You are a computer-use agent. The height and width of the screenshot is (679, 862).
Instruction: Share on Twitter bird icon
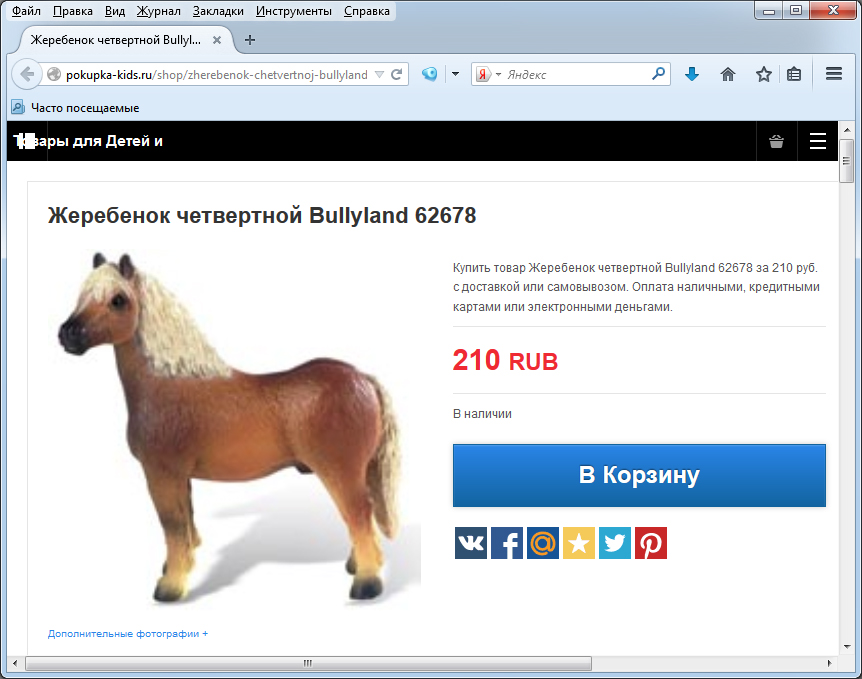[615, 543]
